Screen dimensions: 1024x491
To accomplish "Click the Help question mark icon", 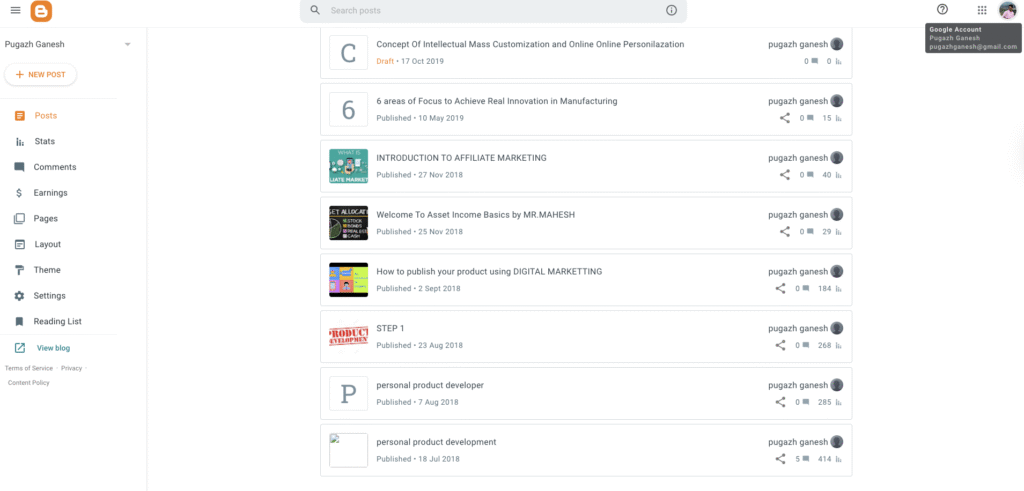I will (x=942, y=10).
